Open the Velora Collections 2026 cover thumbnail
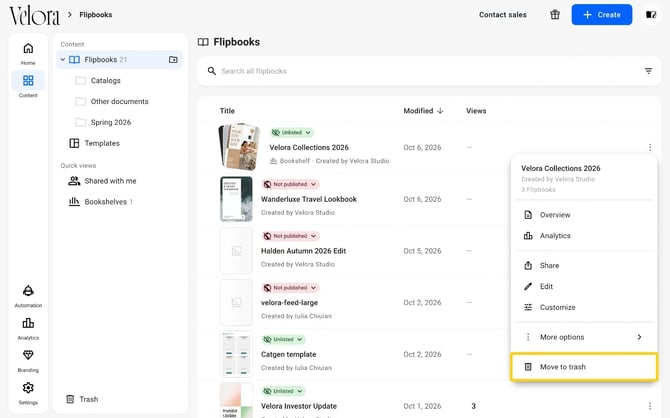This screenshot has width=670, height=418. [239, 147]
